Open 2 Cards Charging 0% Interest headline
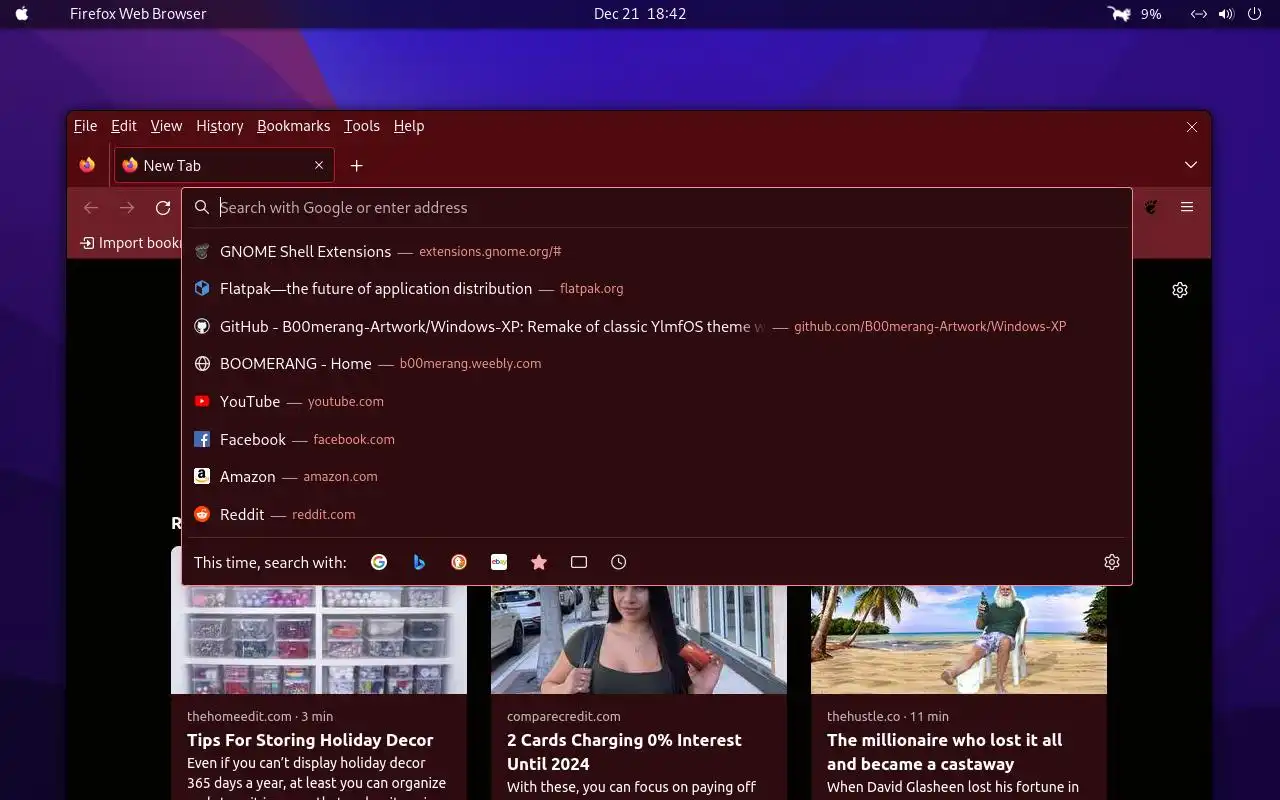 (624, 752)
